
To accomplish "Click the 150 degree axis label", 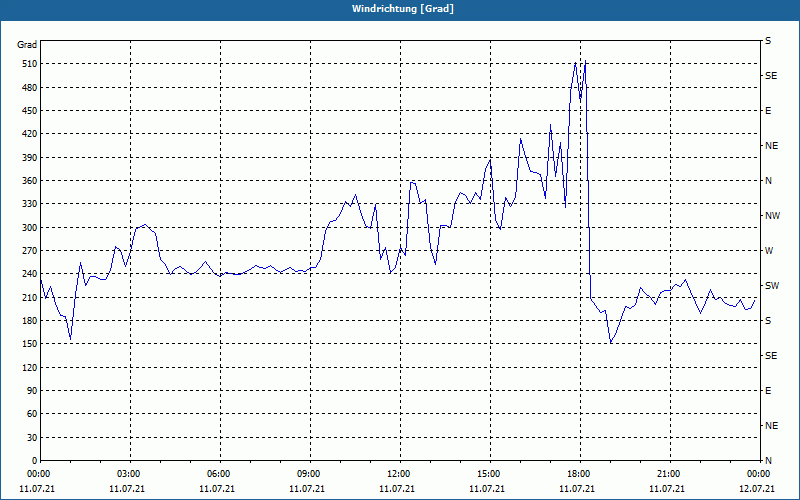I will tap(31, 344).
